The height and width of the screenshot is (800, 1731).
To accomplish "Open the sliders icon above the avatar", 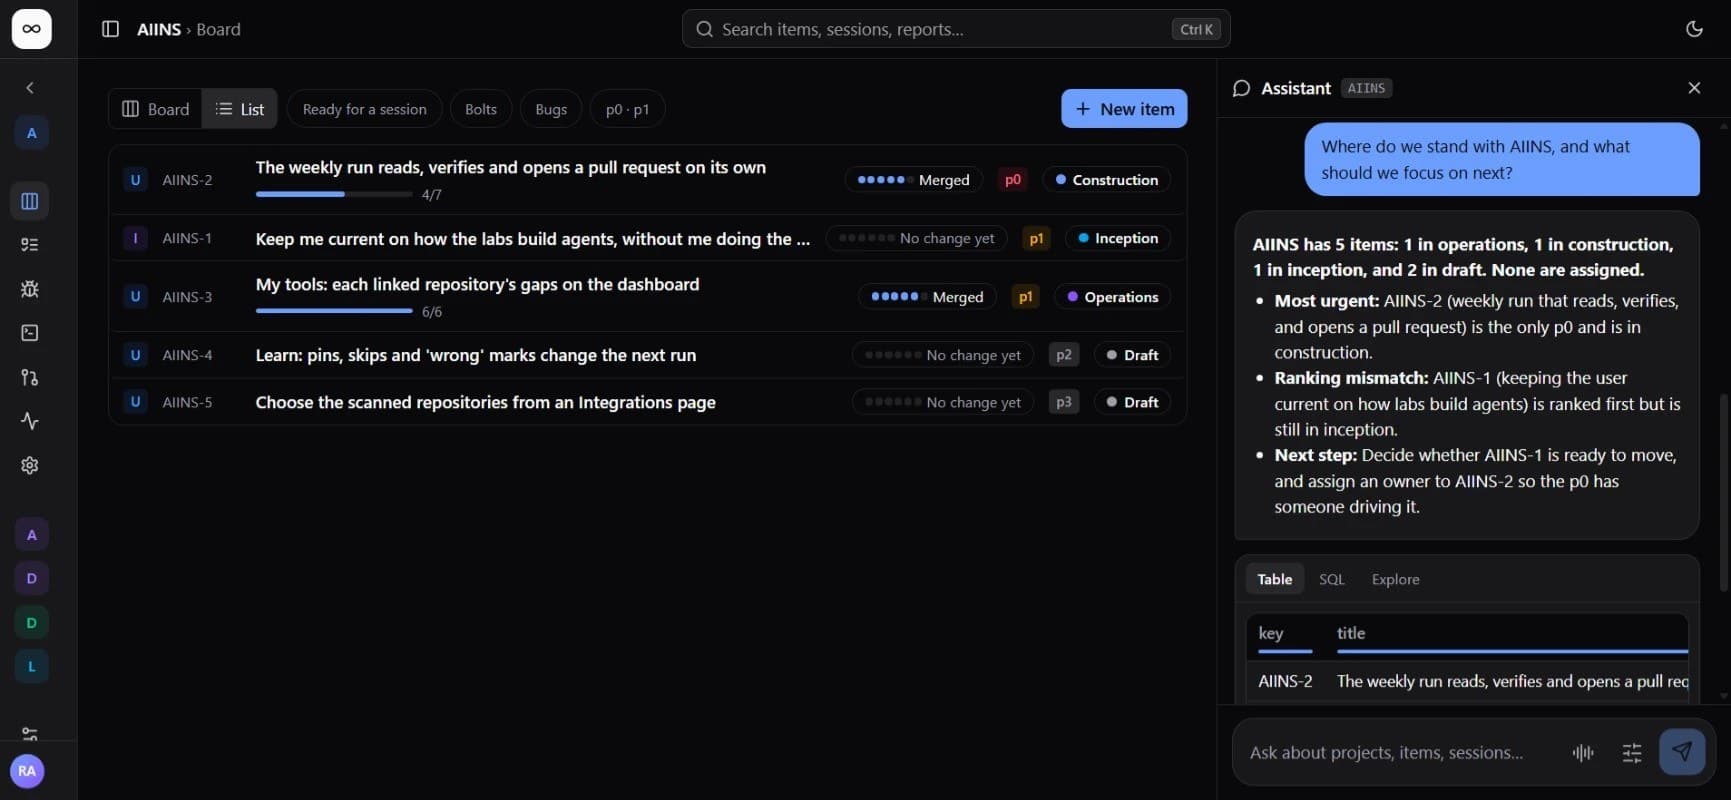I will (30, 733).
